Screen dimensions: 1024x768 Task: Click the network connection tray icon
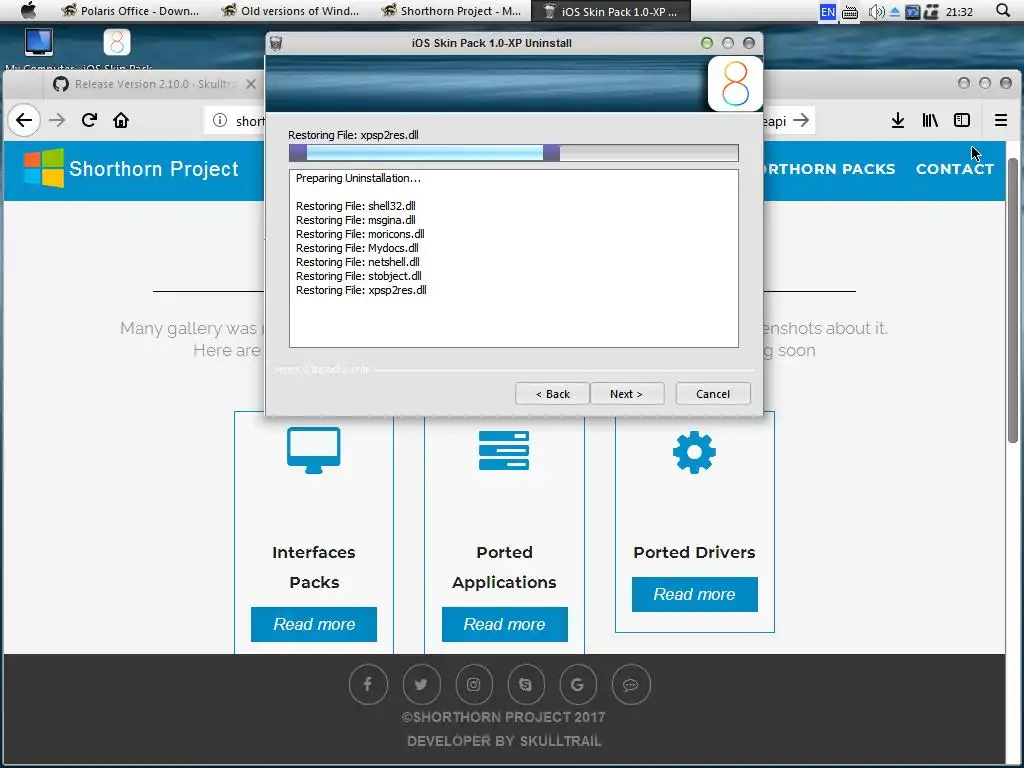tap(931, 11)
